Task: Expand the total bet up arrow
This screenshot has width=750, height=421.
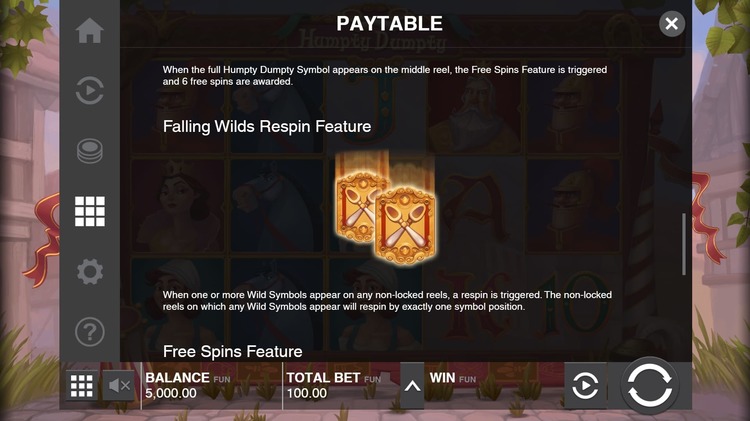Action: (x=412, y=386)
